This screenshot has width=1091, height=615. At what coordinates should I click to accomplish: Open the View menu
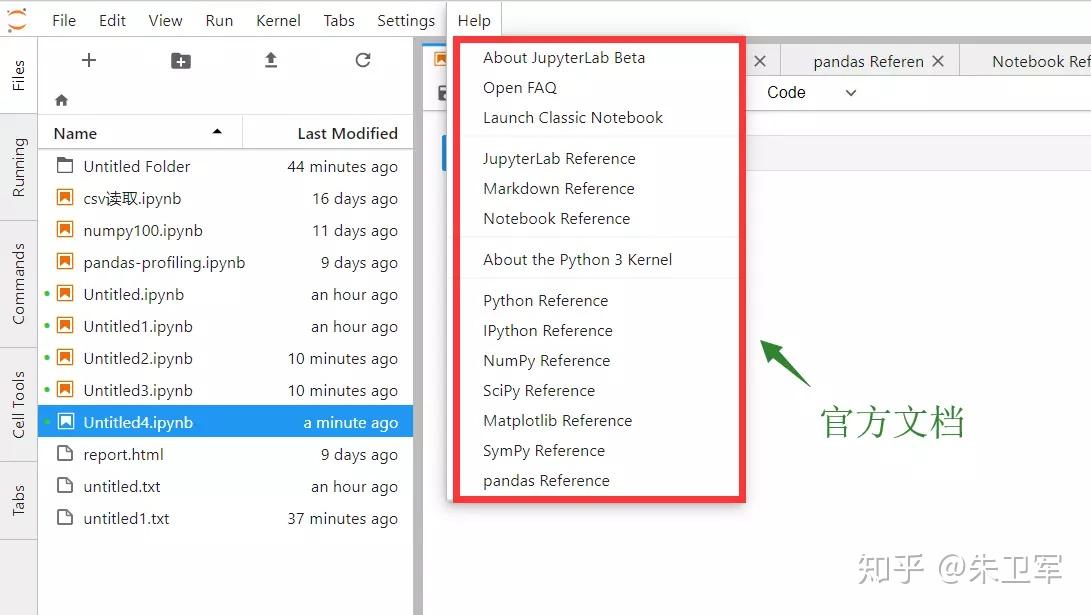point(165,21)
